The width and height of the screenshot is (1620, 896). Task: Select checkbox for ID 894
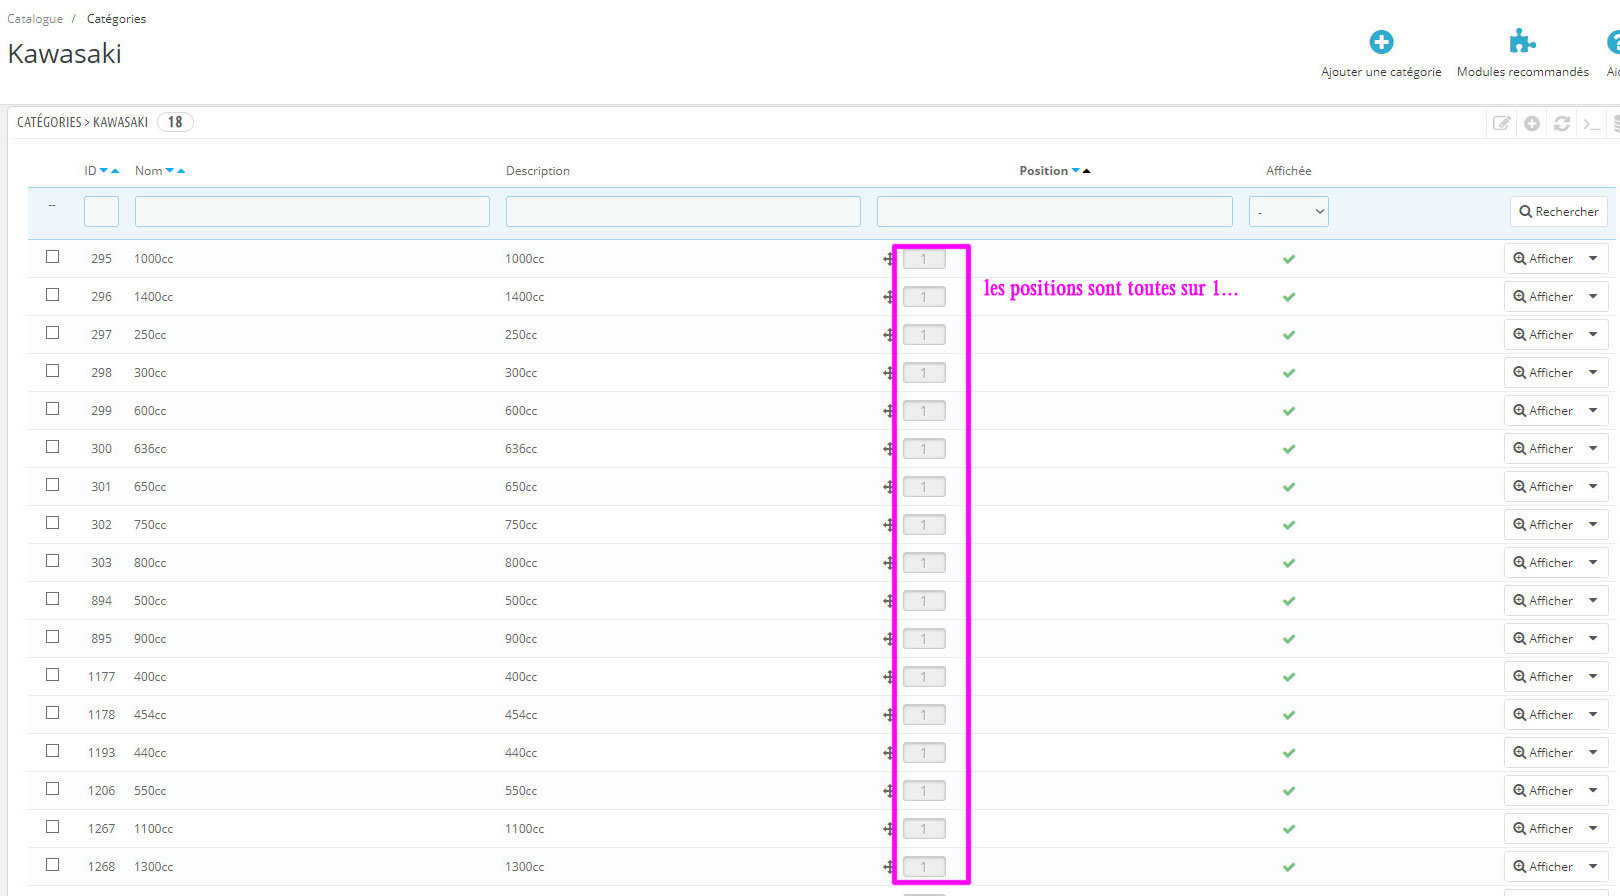[52, 599]
